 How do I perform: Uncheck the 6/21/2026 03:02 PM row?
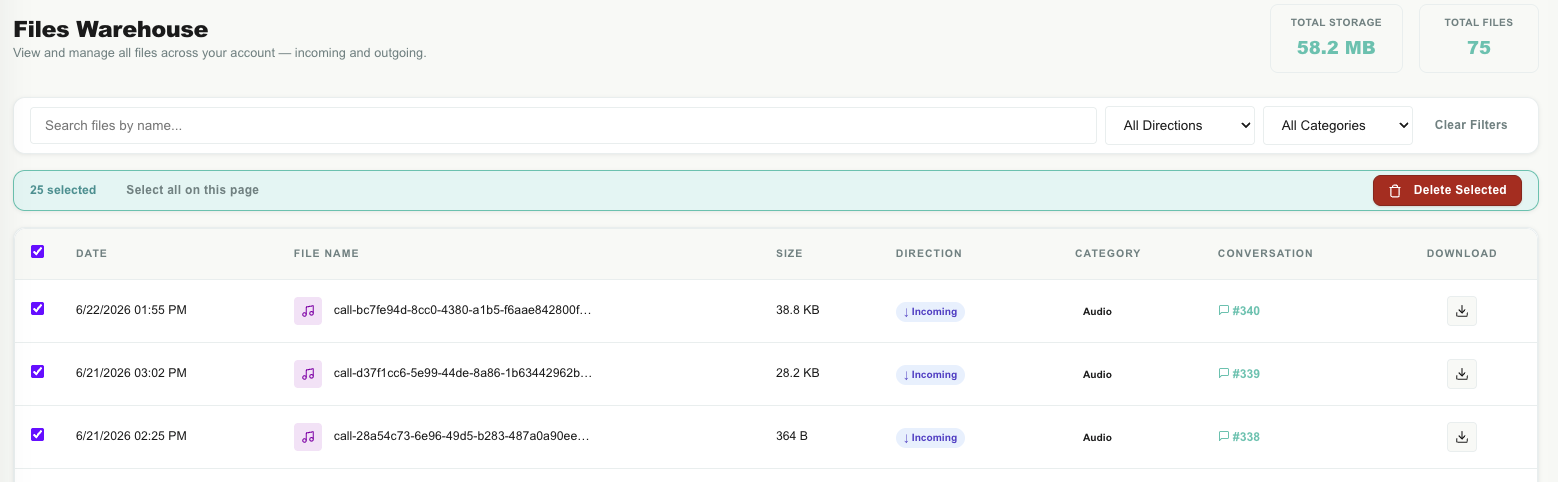click(x=38, y=372)
